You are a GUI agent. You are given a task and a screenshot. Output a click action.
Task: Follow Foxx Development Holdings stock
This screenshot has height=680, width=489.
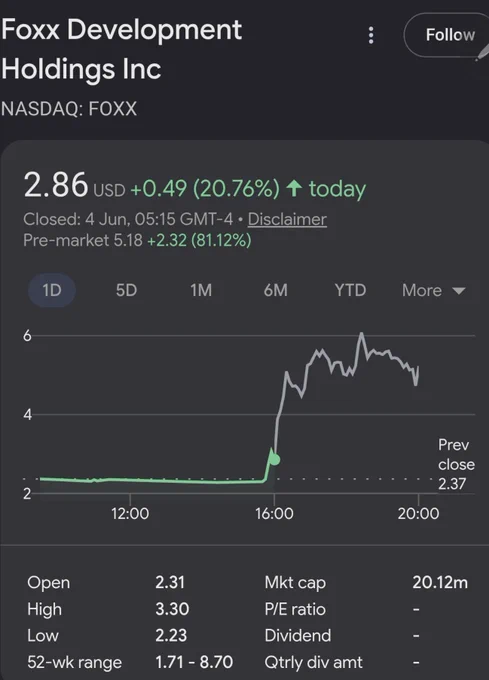448,35
